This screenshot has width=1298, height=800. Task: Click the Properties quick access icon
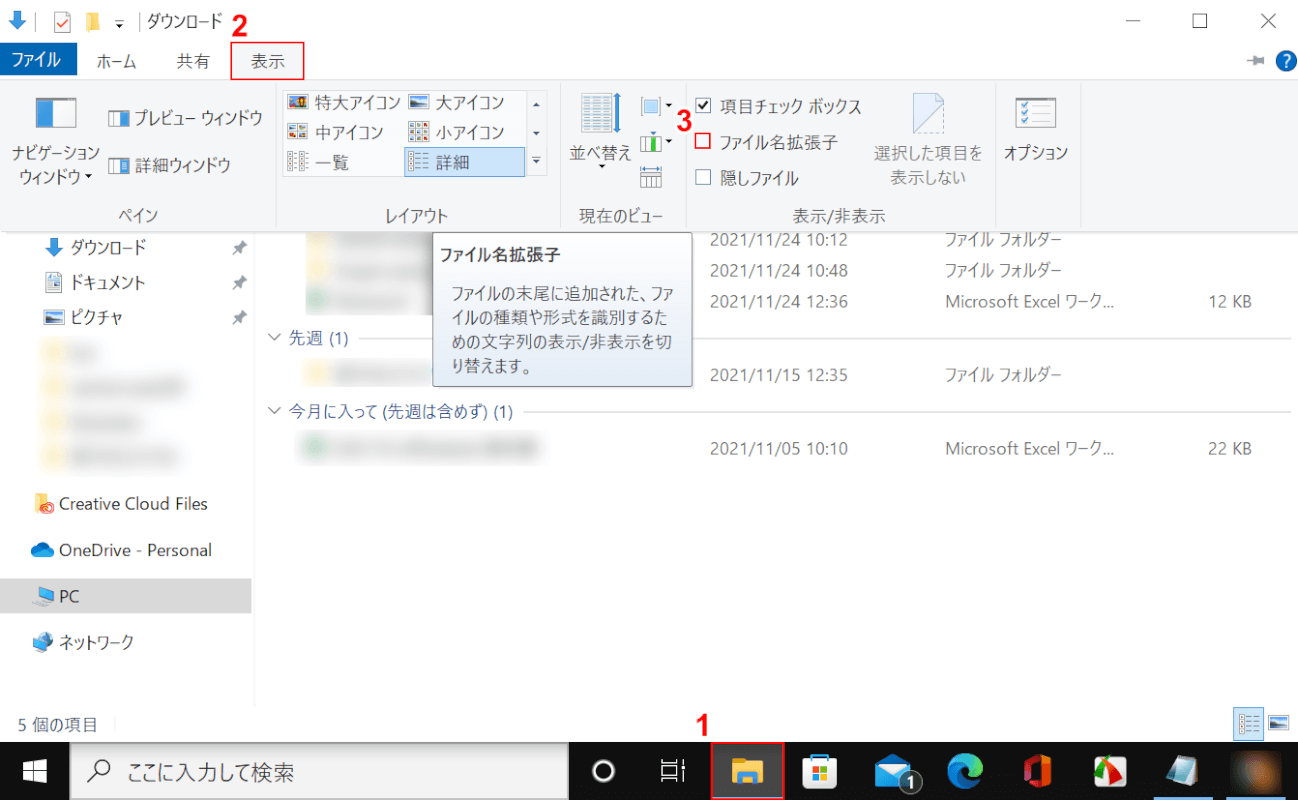(62, 21)
